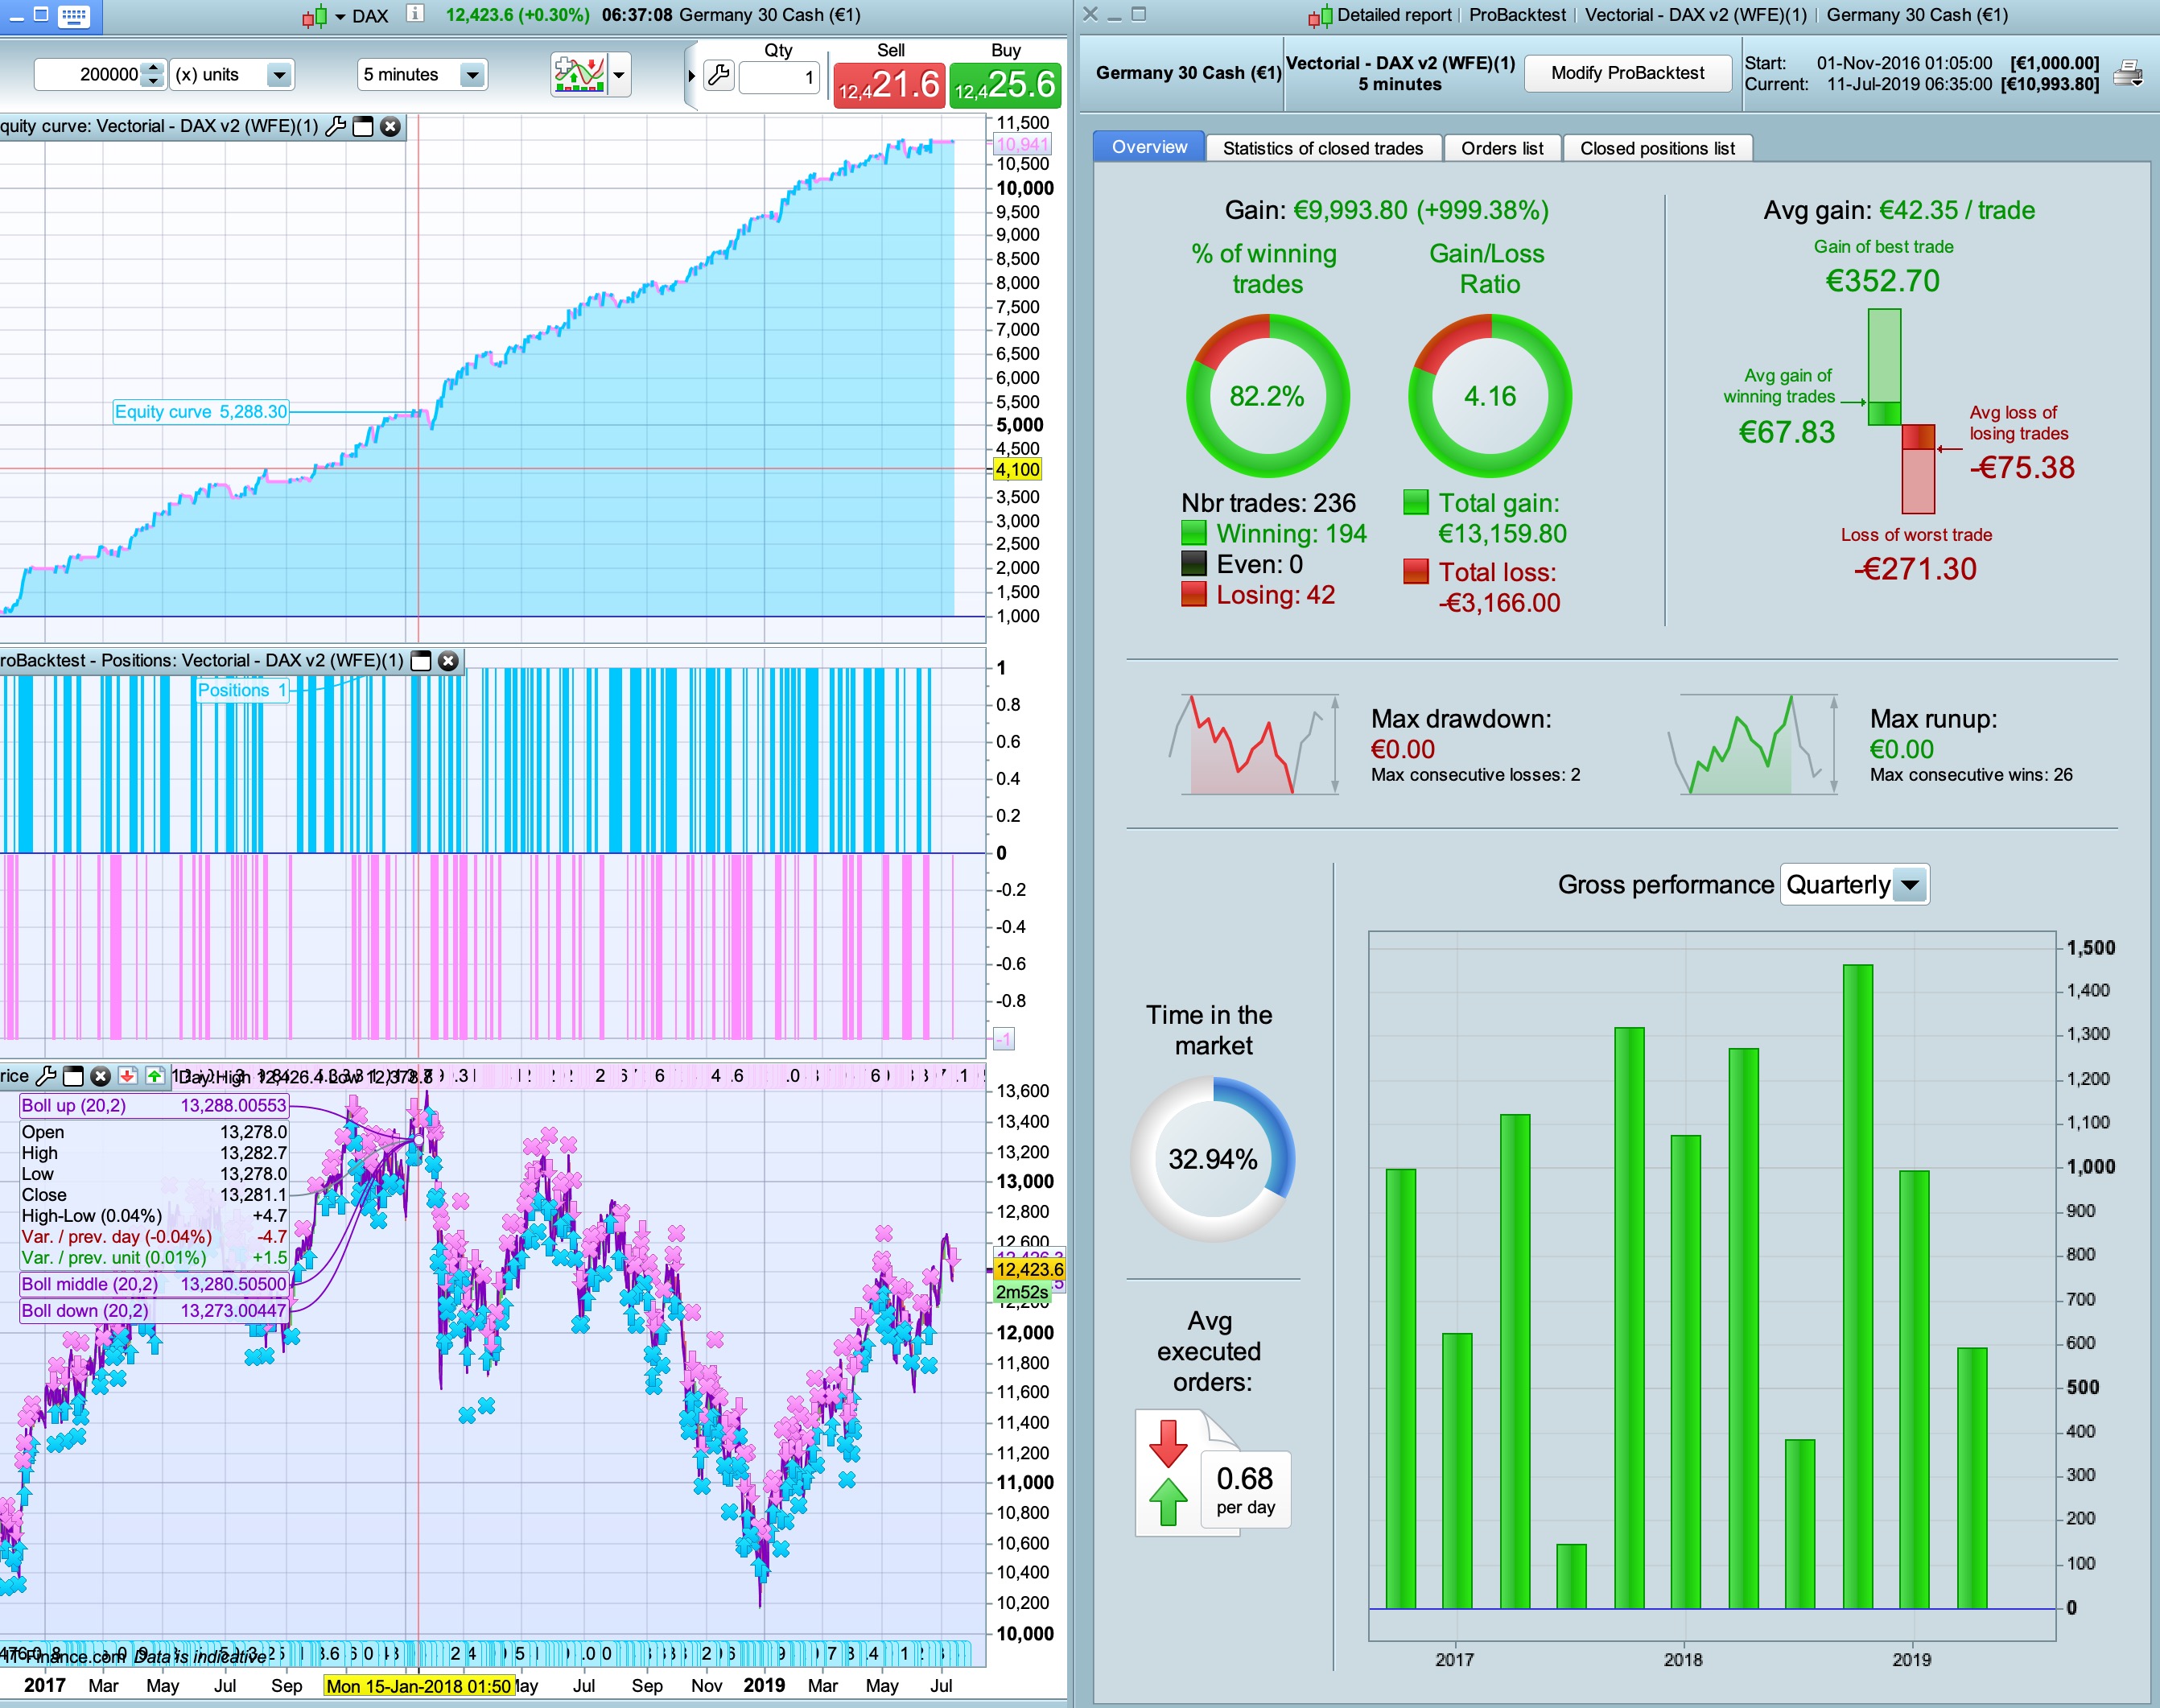The image size is (2160, 1708).
Task: Open the Closed positions list tab
Action: point(1657,148)
